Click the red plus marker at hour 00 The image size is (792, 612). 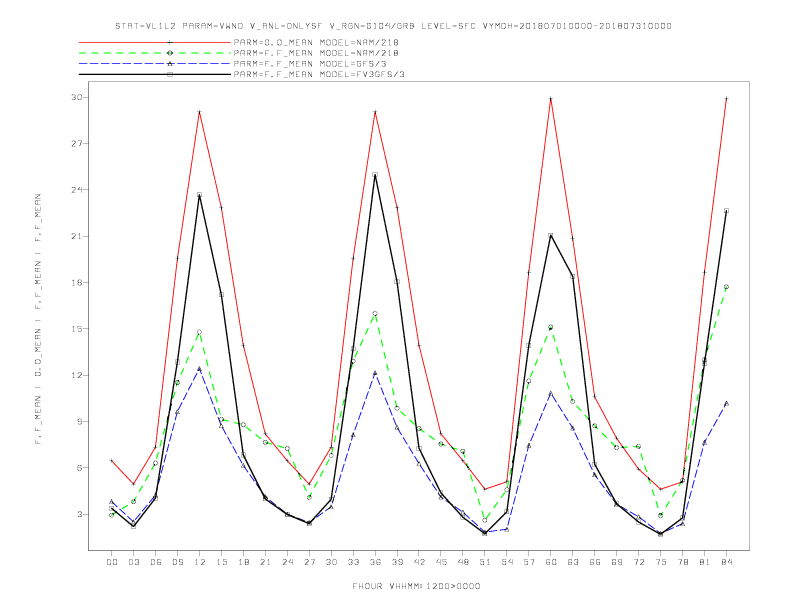112,461
